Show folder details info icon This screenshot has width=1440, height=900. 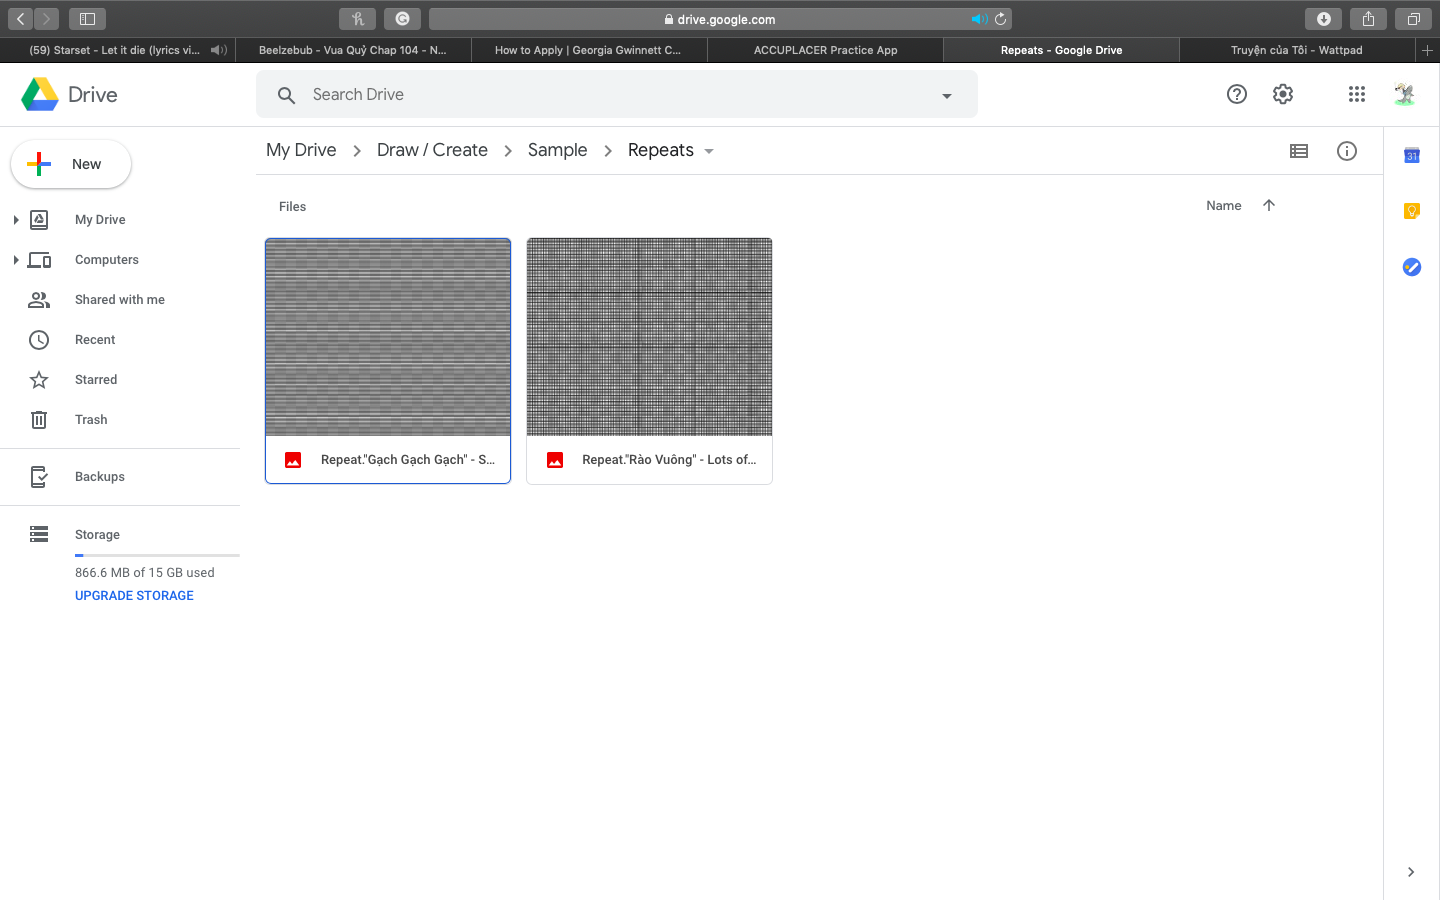[1347, 151]
